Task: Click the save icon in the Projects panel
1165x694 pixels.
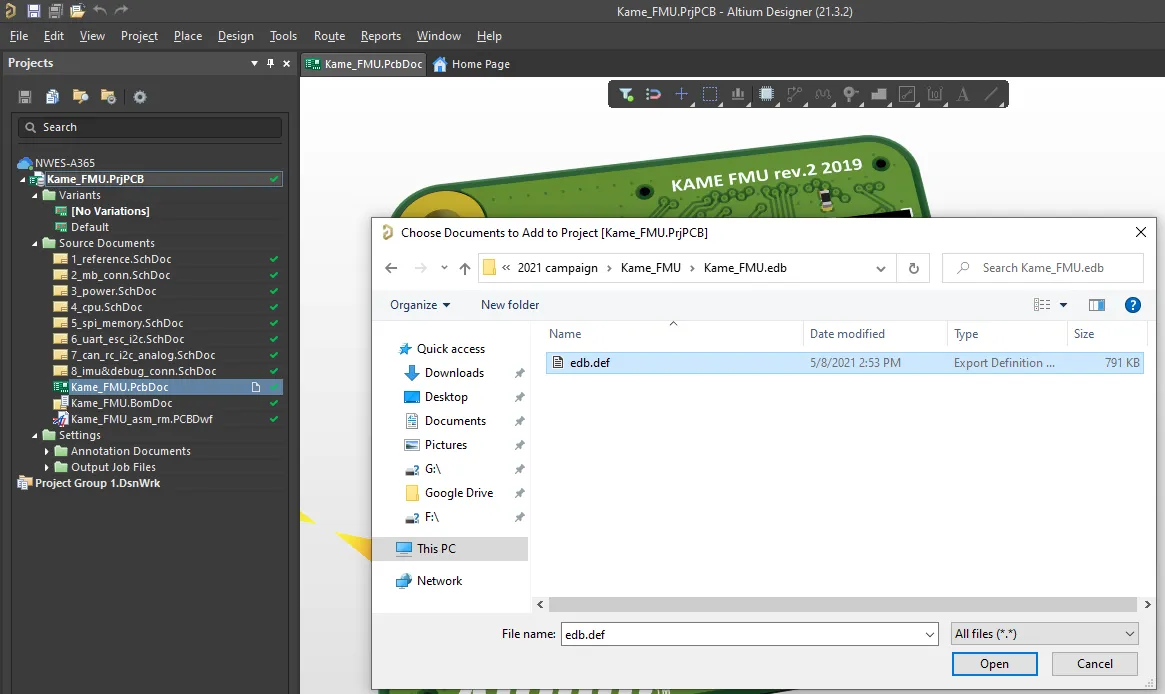Action: click(x=24, y=96)
